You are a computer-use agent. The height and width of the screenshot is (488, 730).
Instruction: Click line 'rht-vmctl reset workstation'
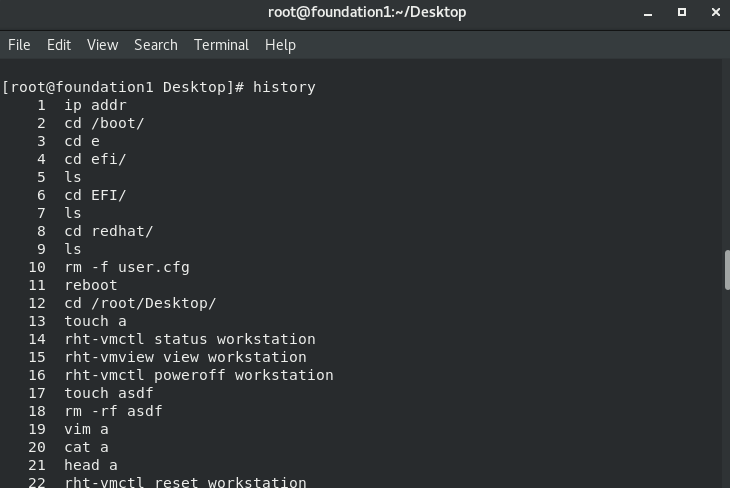pyautogui.click(x=185, y=482)
